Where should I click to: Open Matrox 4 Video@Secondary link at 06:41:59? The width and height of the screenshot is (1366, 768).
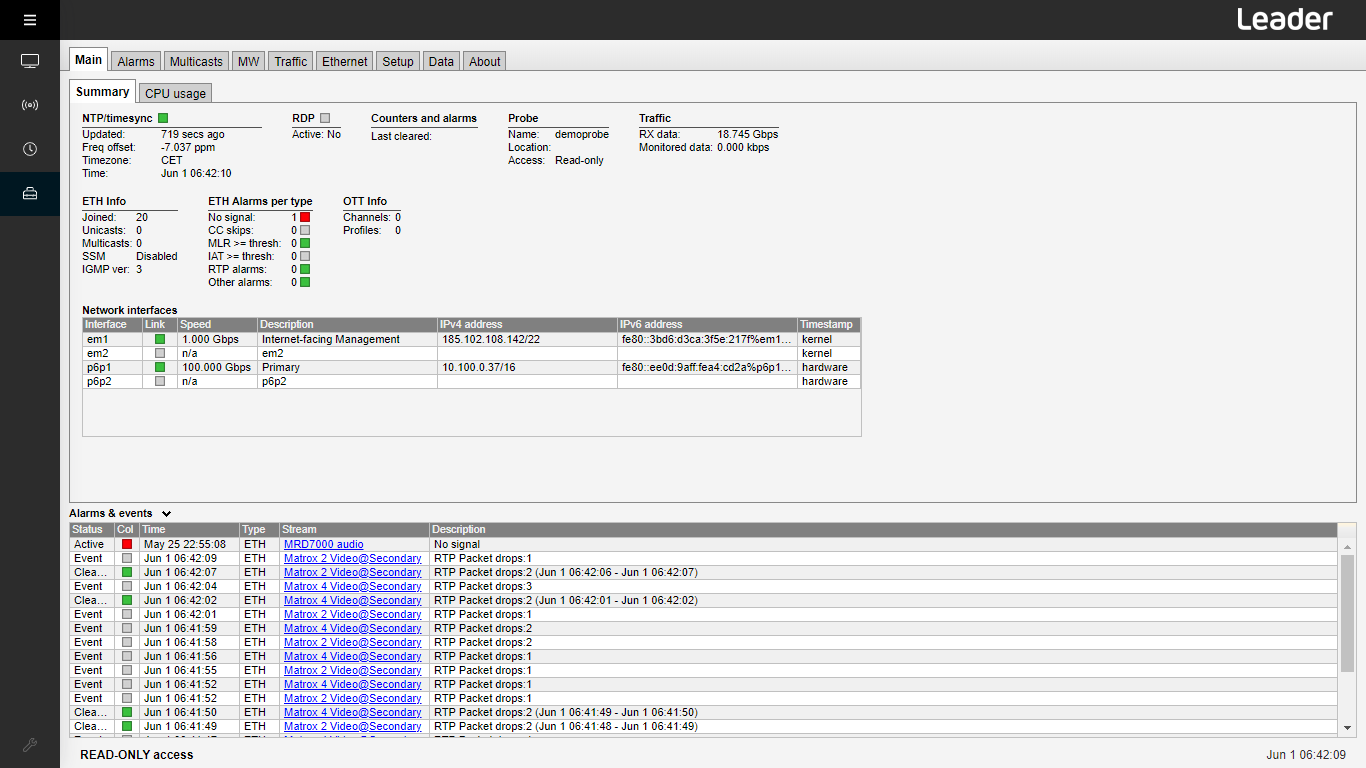[x=353, y=628]
